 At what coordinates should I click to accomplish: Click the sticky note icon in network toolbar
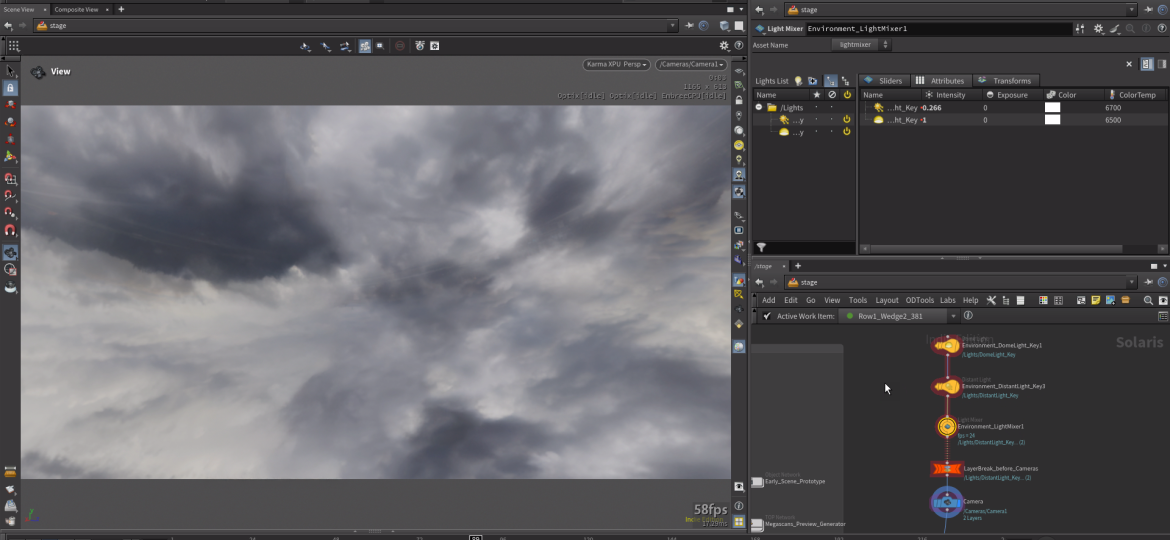1095,300
